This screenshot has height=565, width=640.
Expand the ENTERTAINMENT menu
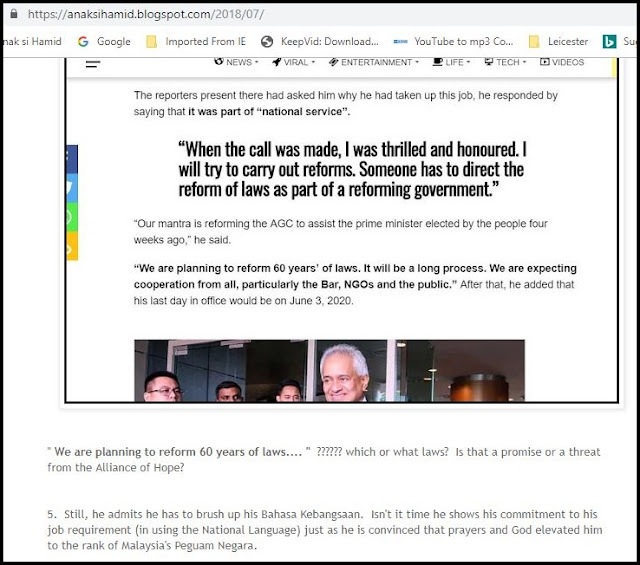374,62
